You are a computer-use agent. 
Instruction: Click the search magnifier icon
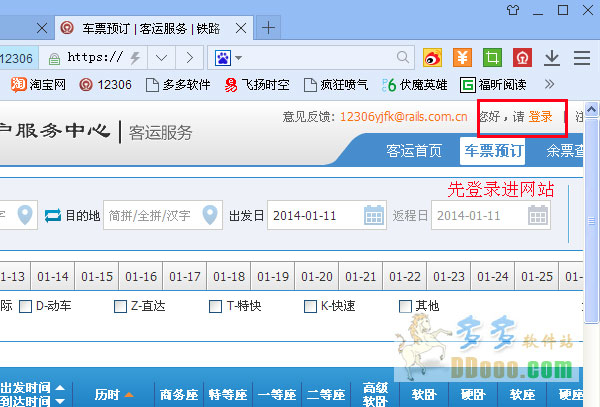click(x=403, y=57)
